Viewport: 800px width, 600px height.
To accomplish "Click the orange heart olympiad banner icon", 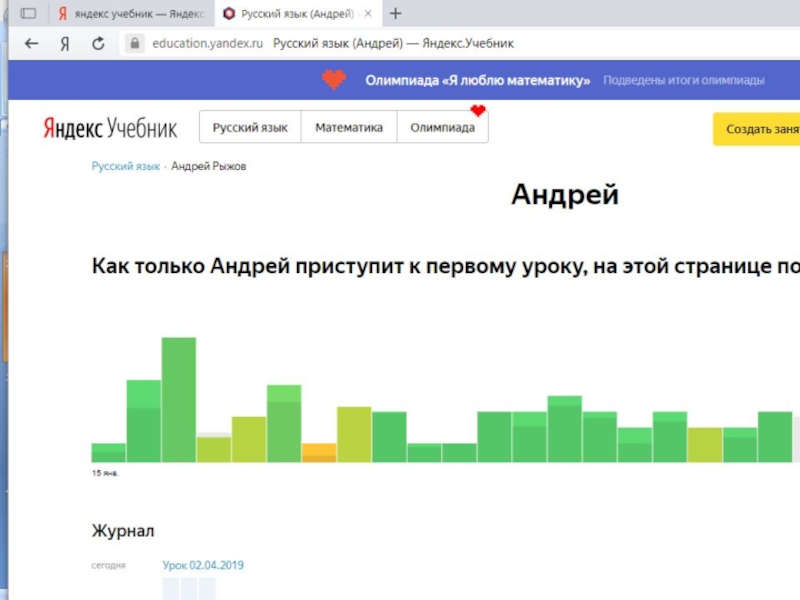I will [334, 80].
